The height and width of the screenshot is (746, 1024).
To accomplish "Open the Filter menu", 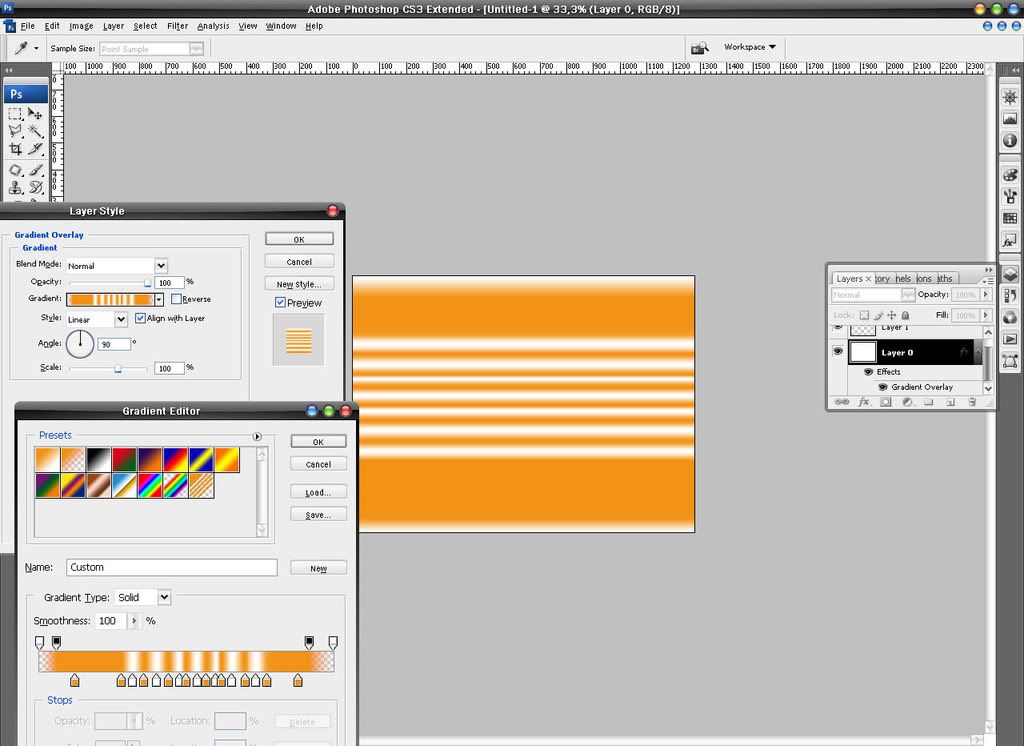I will point(177,26).
